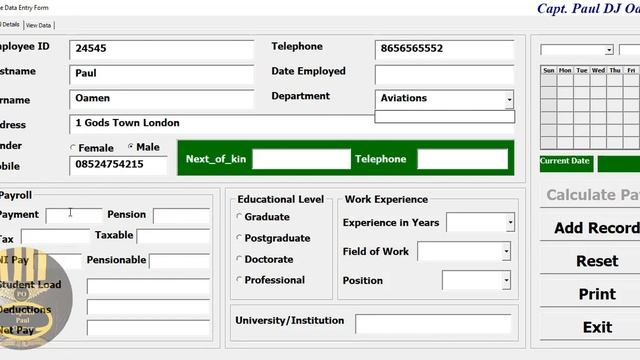The width and height of the screenshot is (640, 360).
Task: Click the Next_of_kin input field
Action: tap(301, 159)
